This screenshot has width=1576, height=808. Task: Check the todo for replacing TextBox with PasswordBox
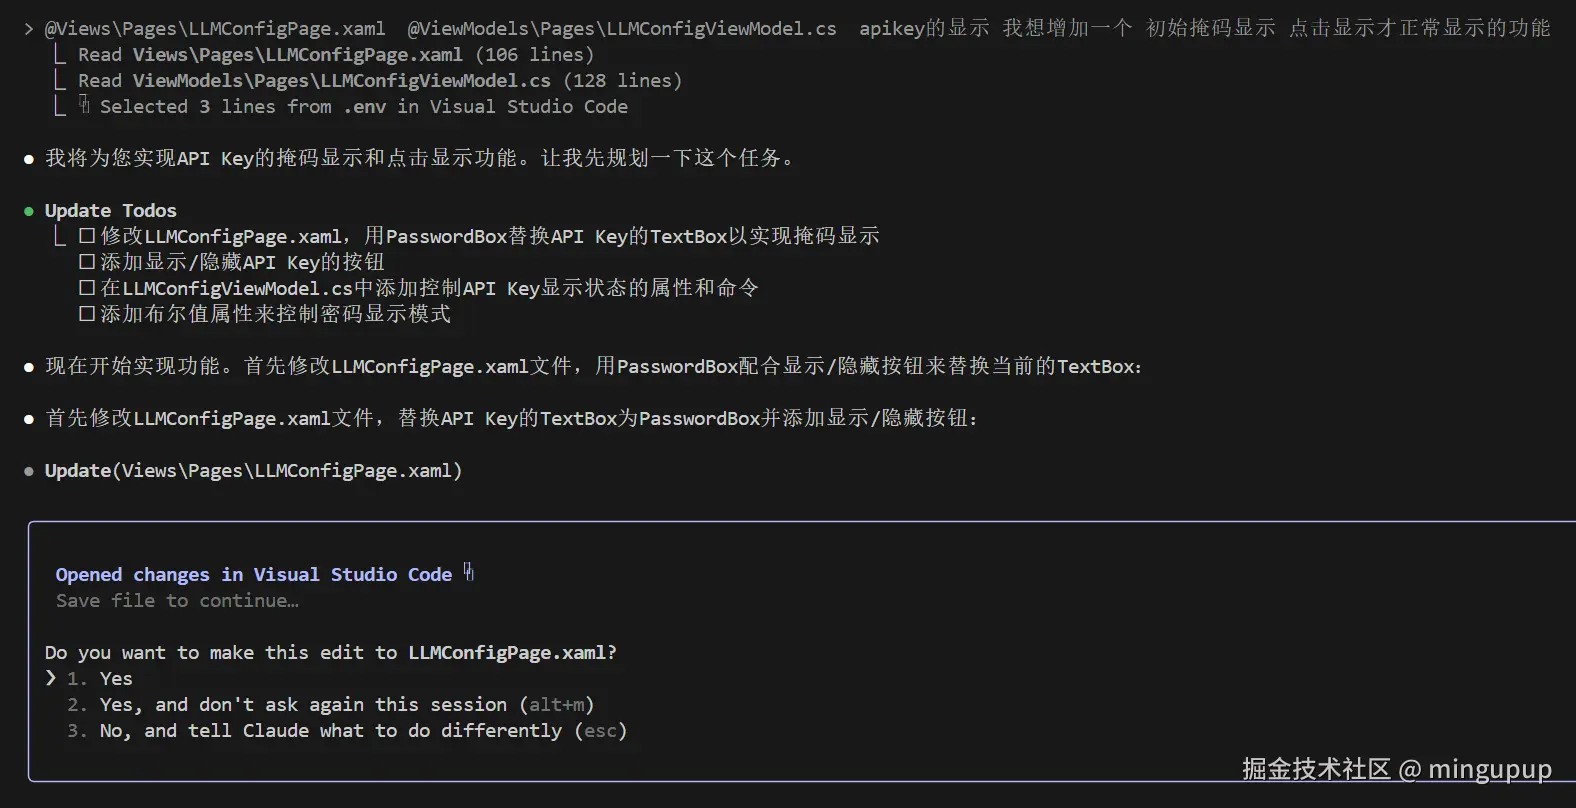point(87,236)
